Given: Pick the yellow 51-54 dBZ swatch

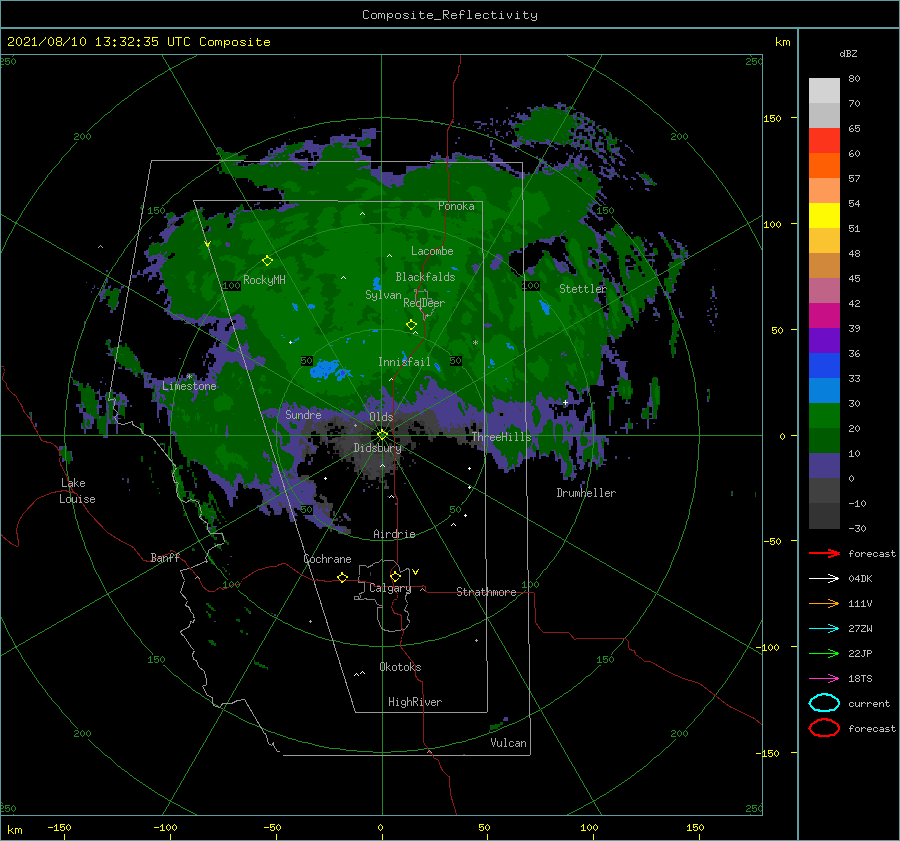Looking at the screenshot, I should pyautogui.click(x=824, y=216).
